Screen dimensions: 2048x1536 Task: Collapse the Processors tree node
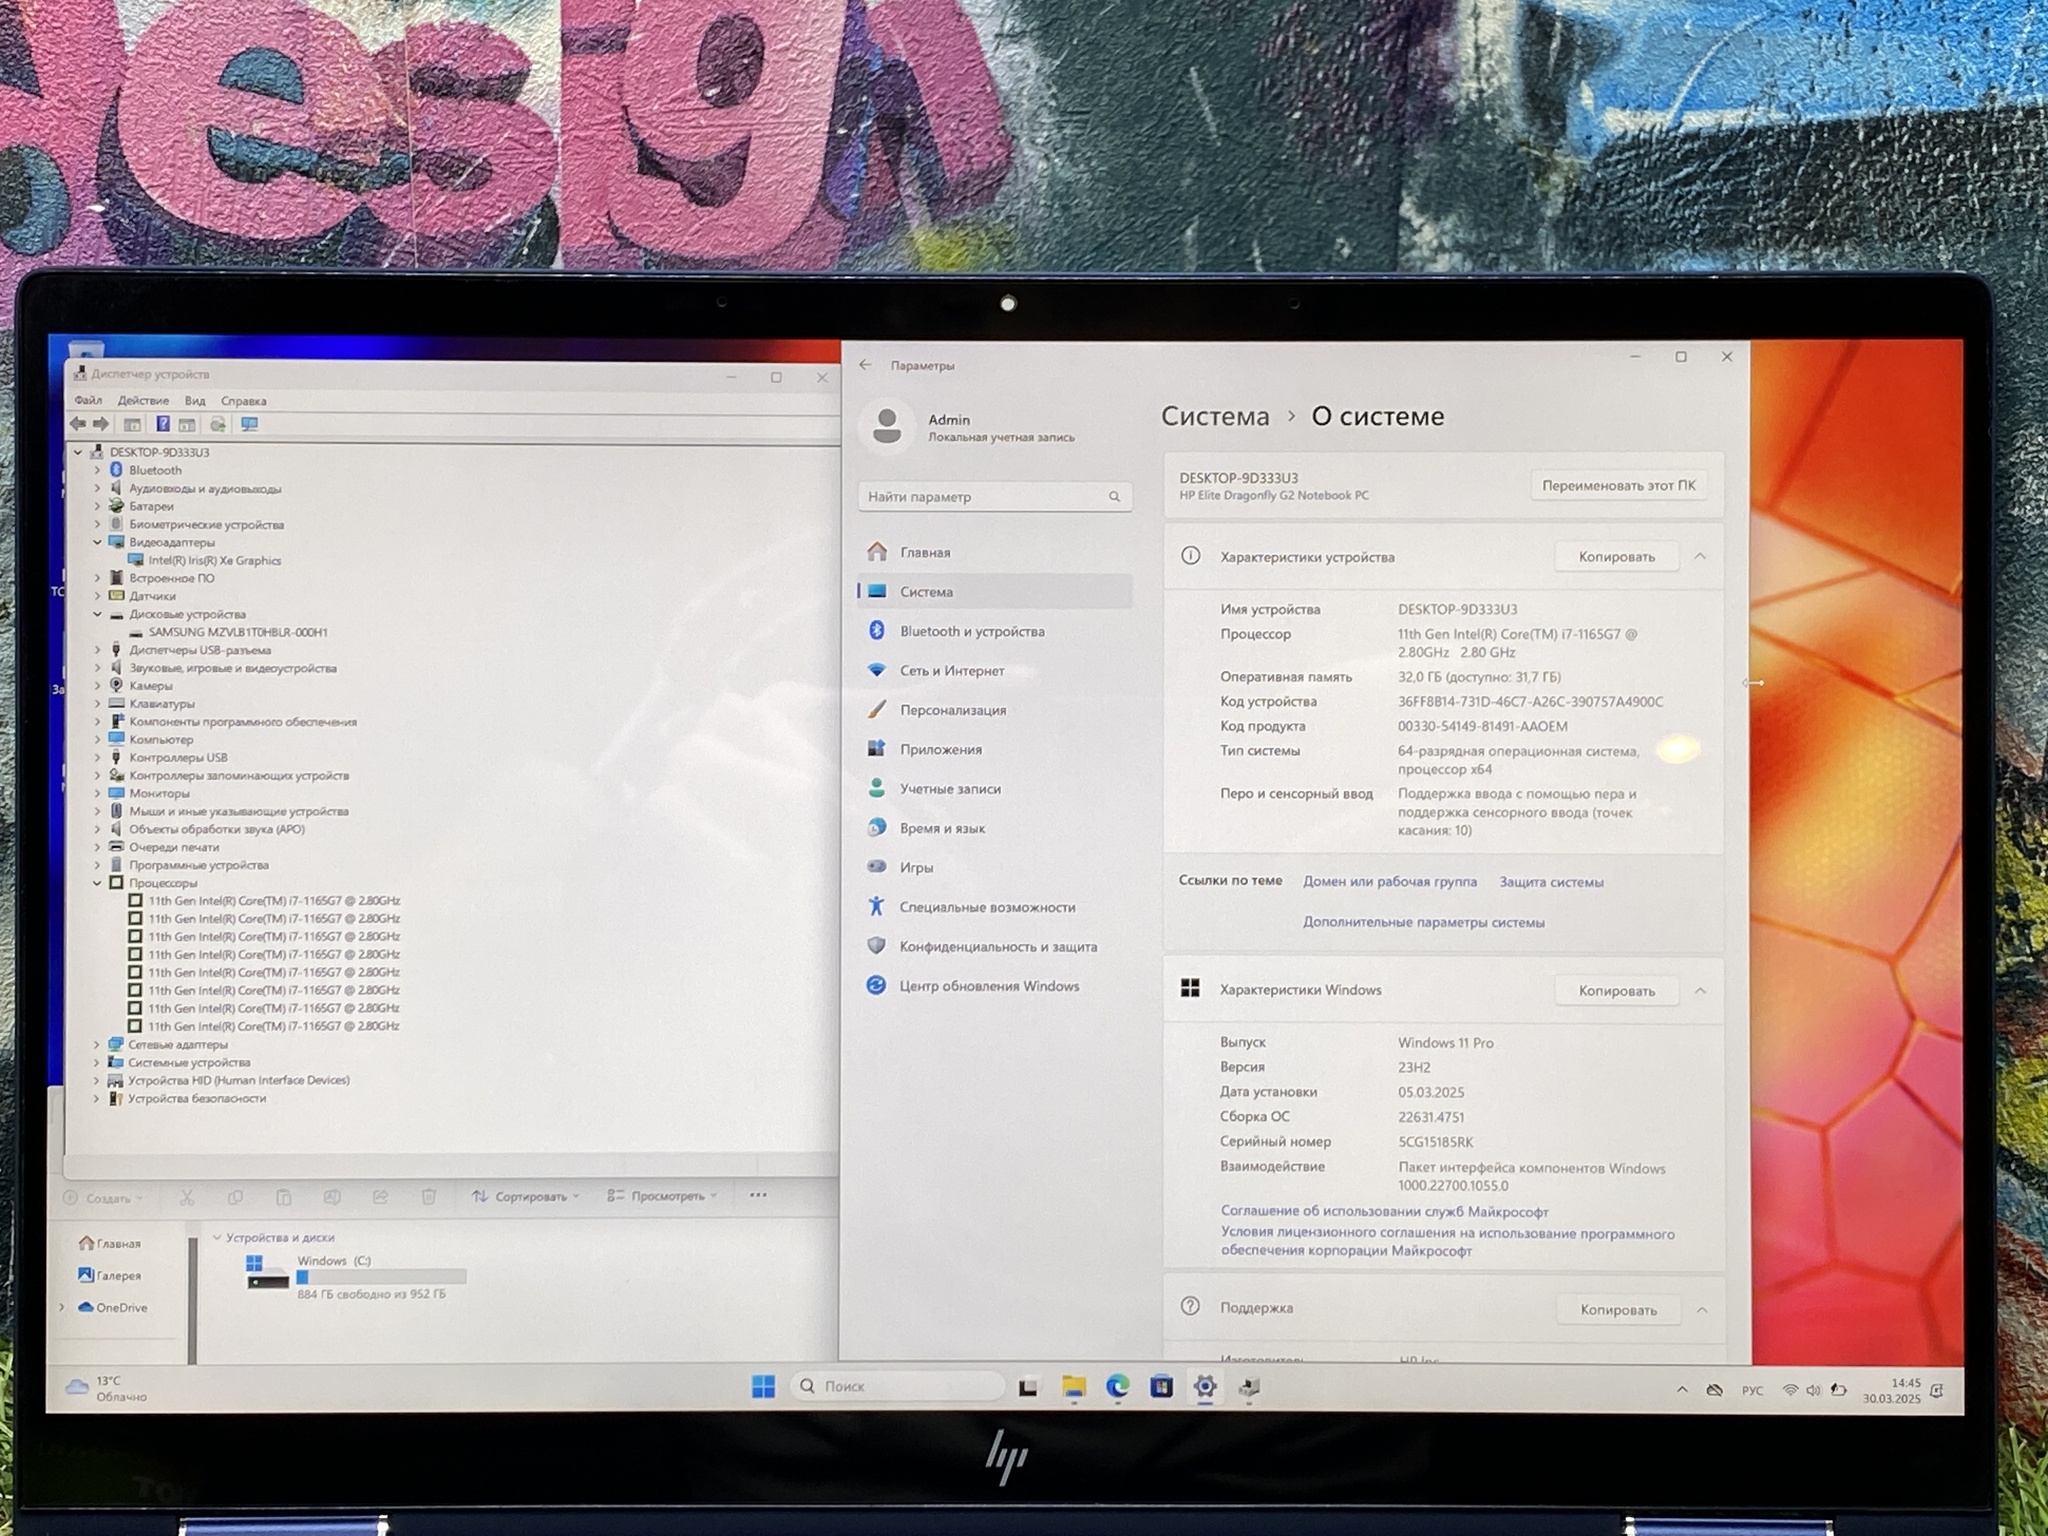(97, 883)
